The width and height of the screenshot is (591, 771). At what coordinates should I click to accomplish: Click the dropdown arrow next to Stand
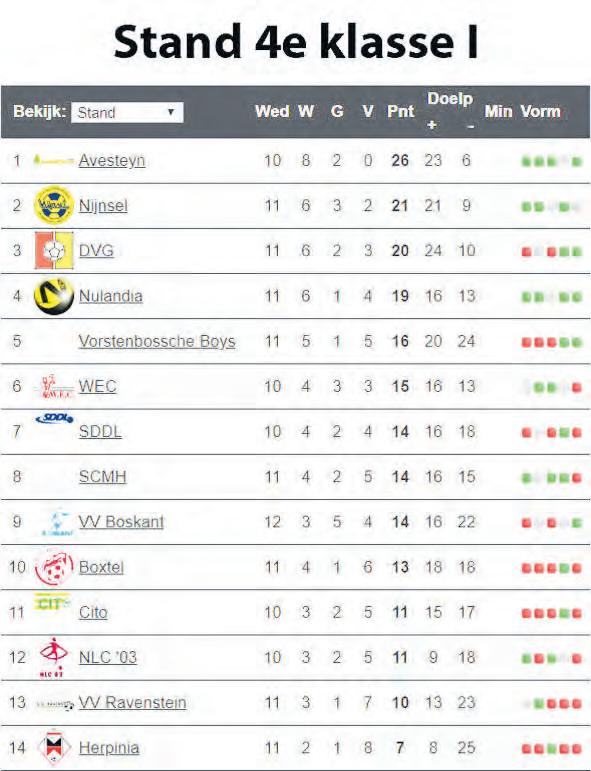[171, 112]
